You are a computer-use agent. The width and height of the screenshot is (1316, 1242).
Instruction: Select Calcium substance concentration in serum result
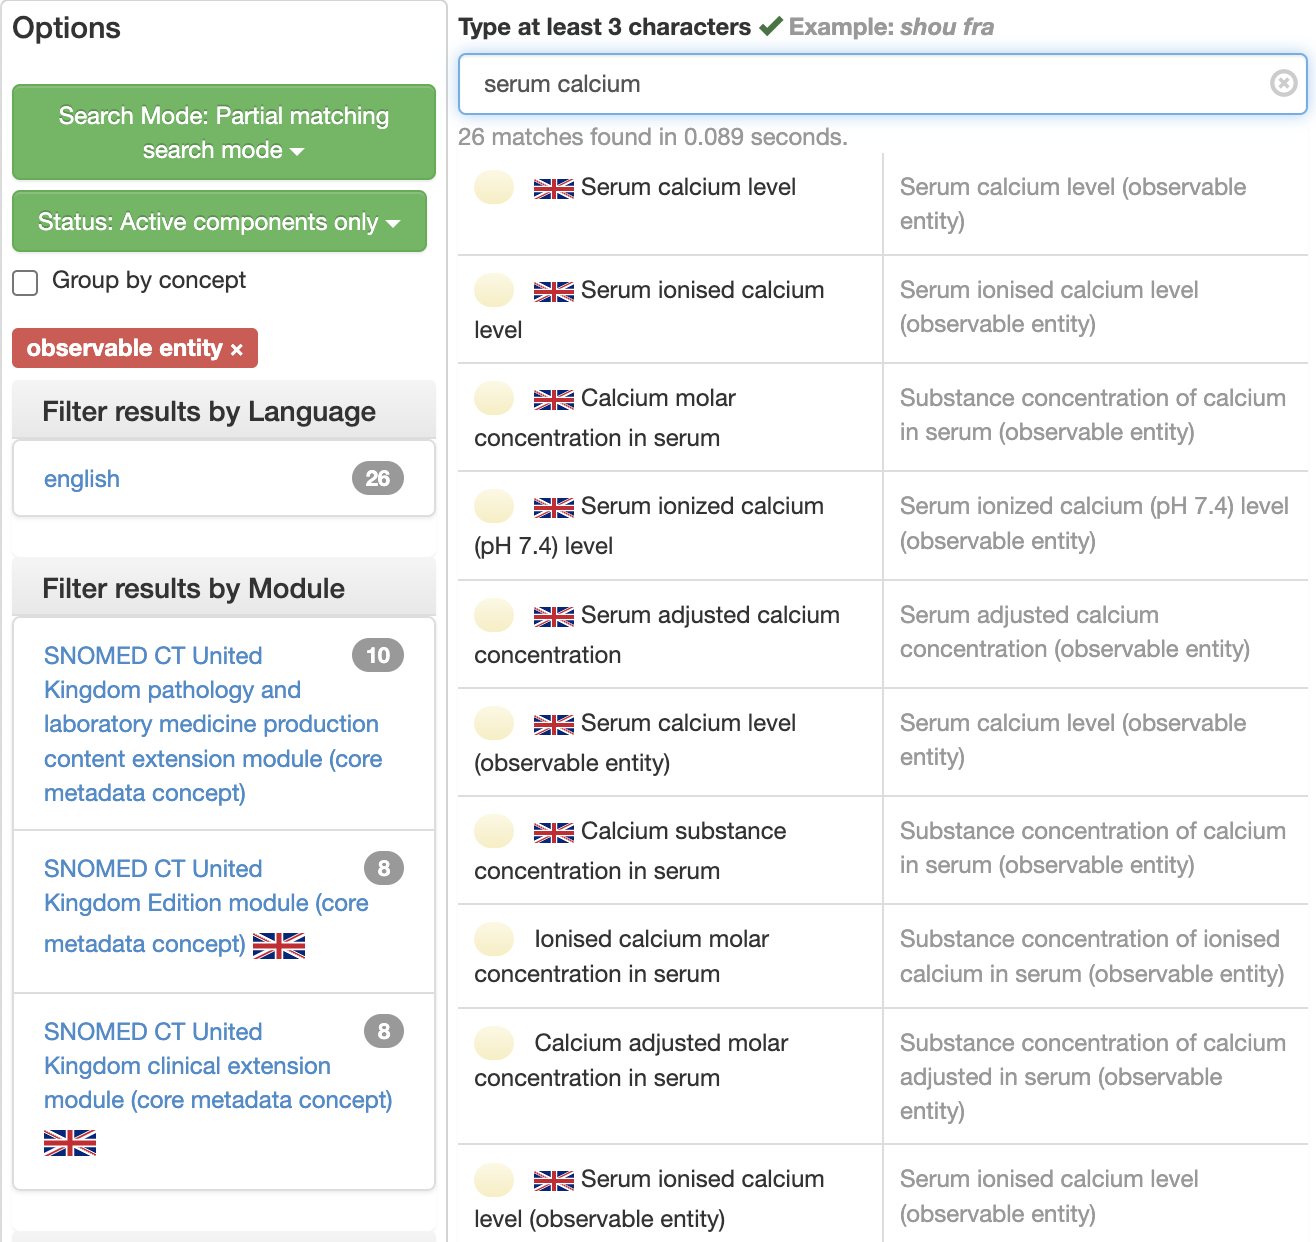tap(683, 832)
